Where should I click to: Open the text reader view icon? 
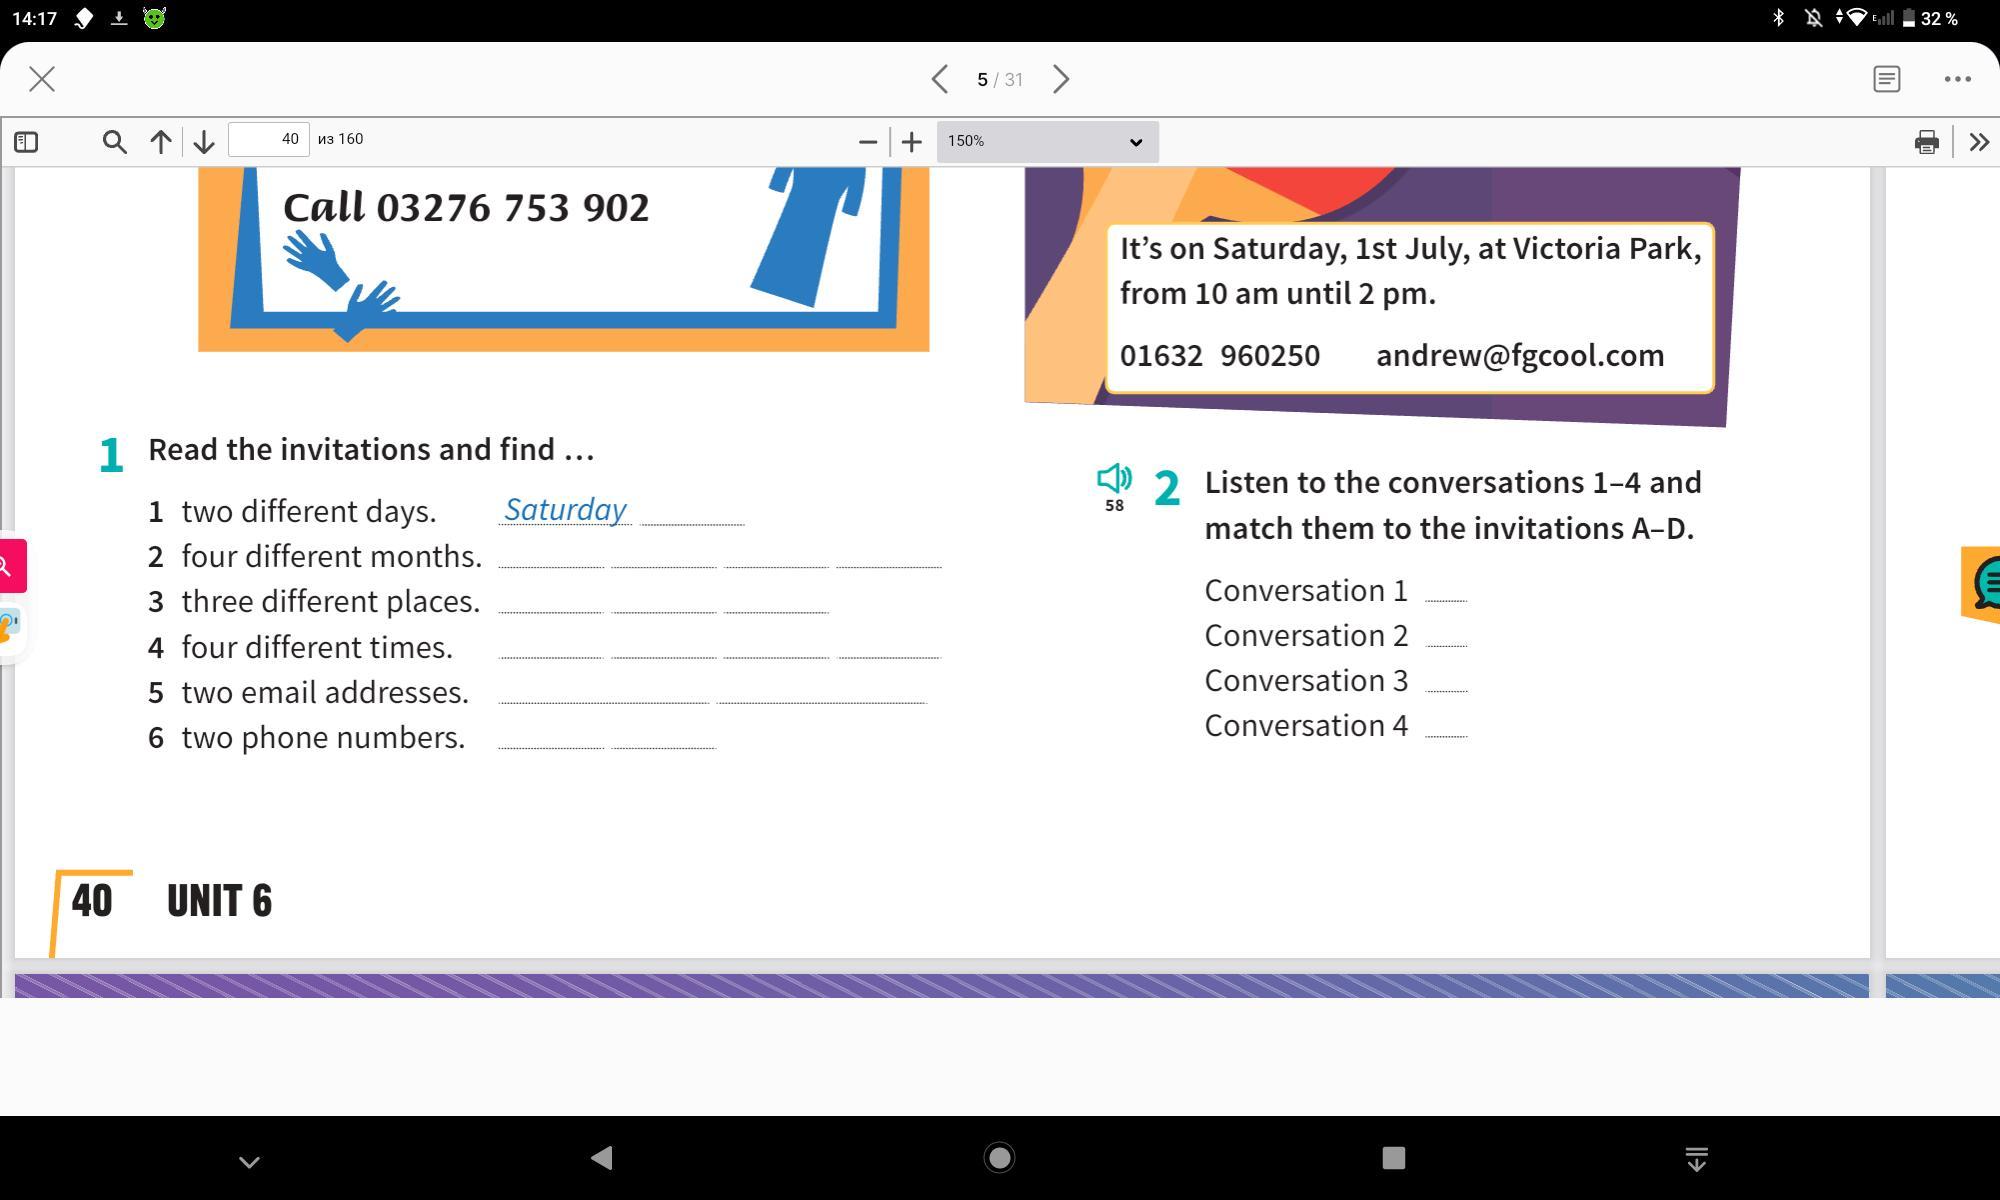click(1886, 79)
